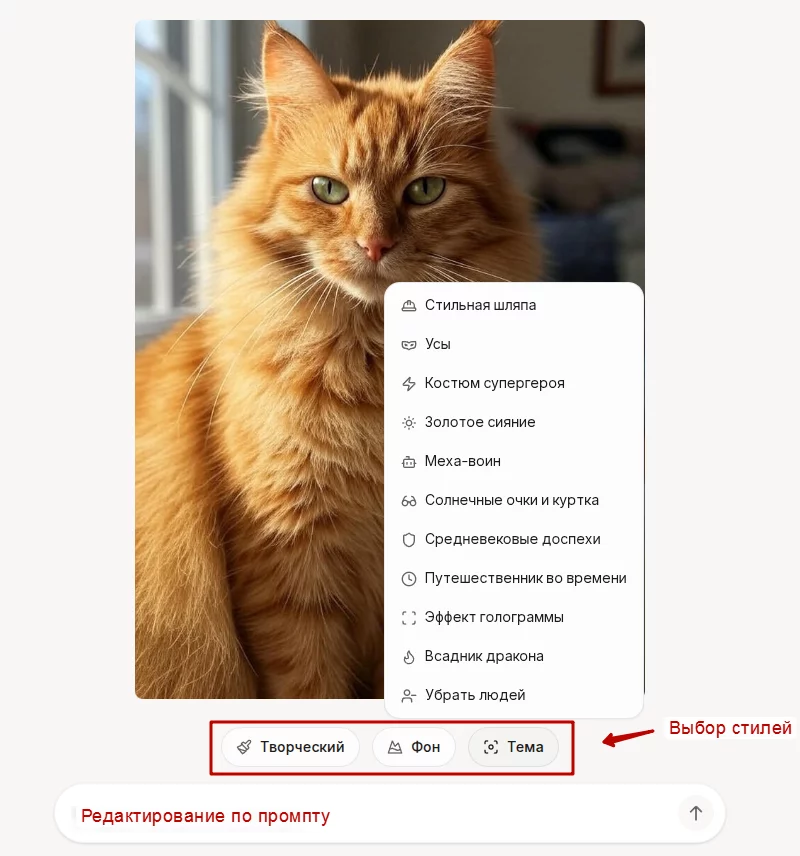Click the person-minus icon for Убрать людей
The height and width of the screenshot is (856, 800).
click(408, 696)
